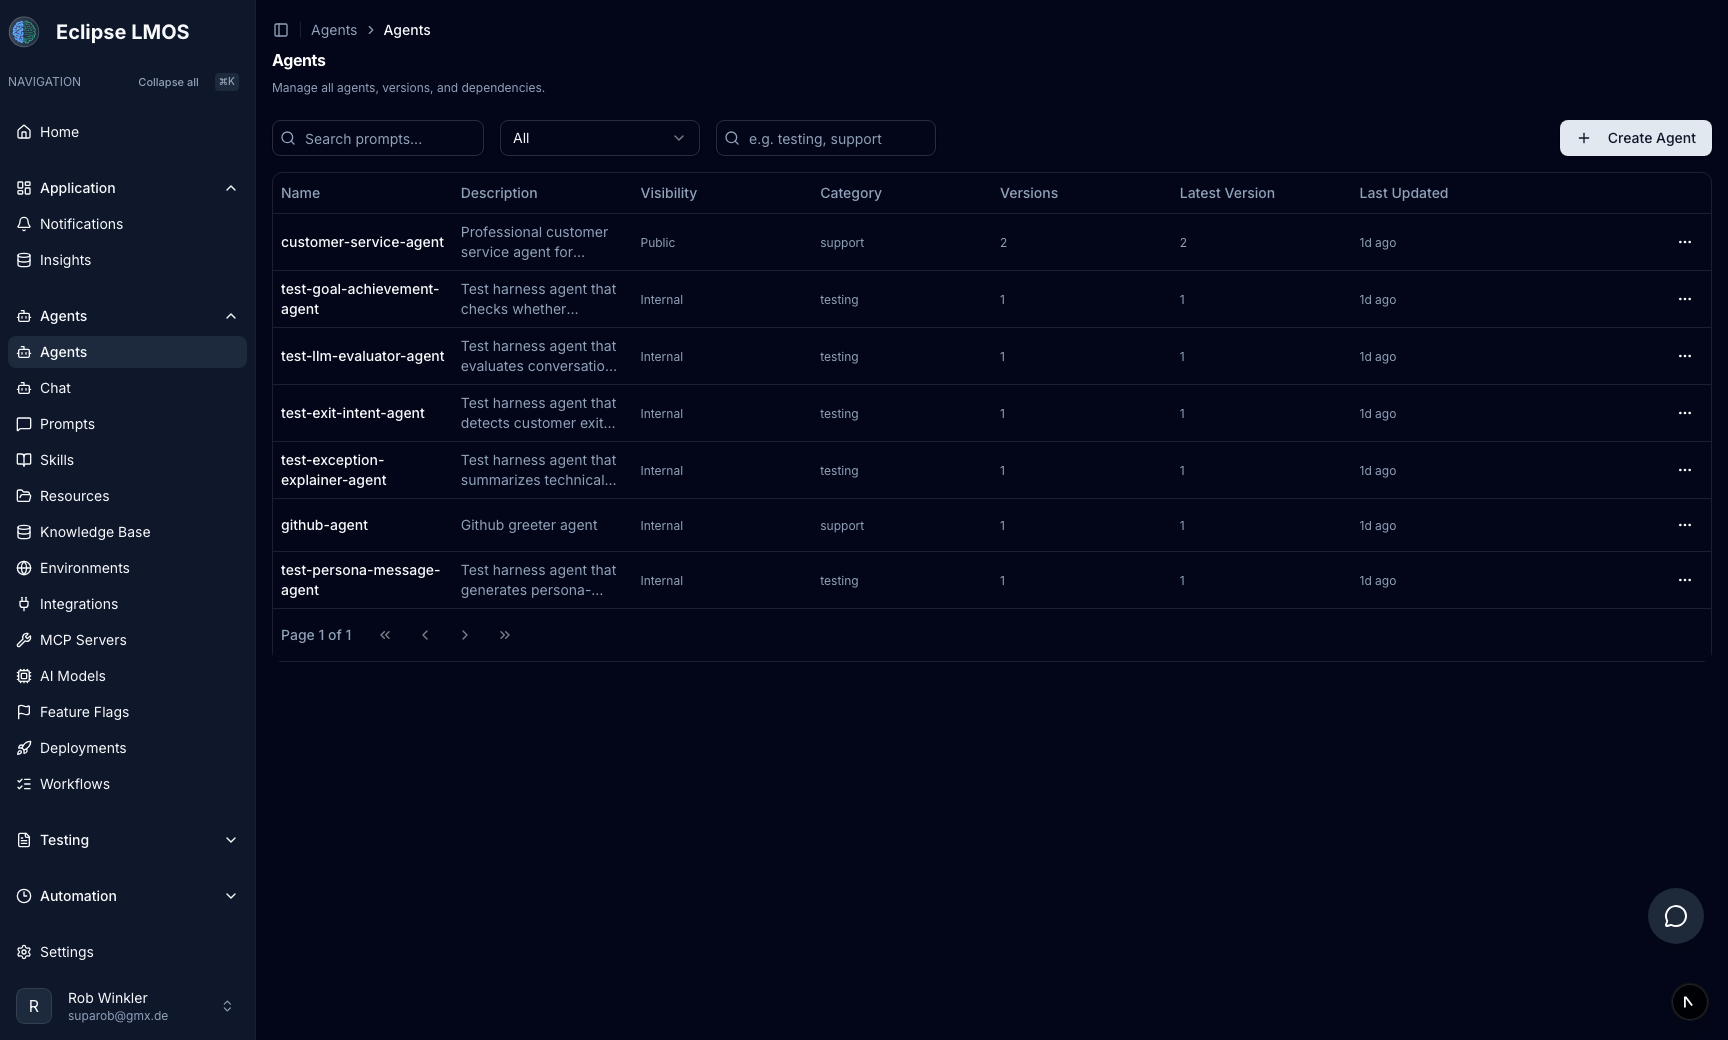
Task: Navigate to Prompts
Action: (127, 424)
